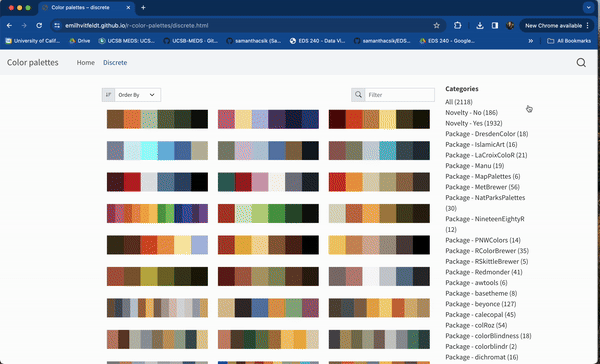600x364 pixels.
Task: Click the rainbow multicolor palette swatch
Action: pyautogui.click(x=157, y=213)
